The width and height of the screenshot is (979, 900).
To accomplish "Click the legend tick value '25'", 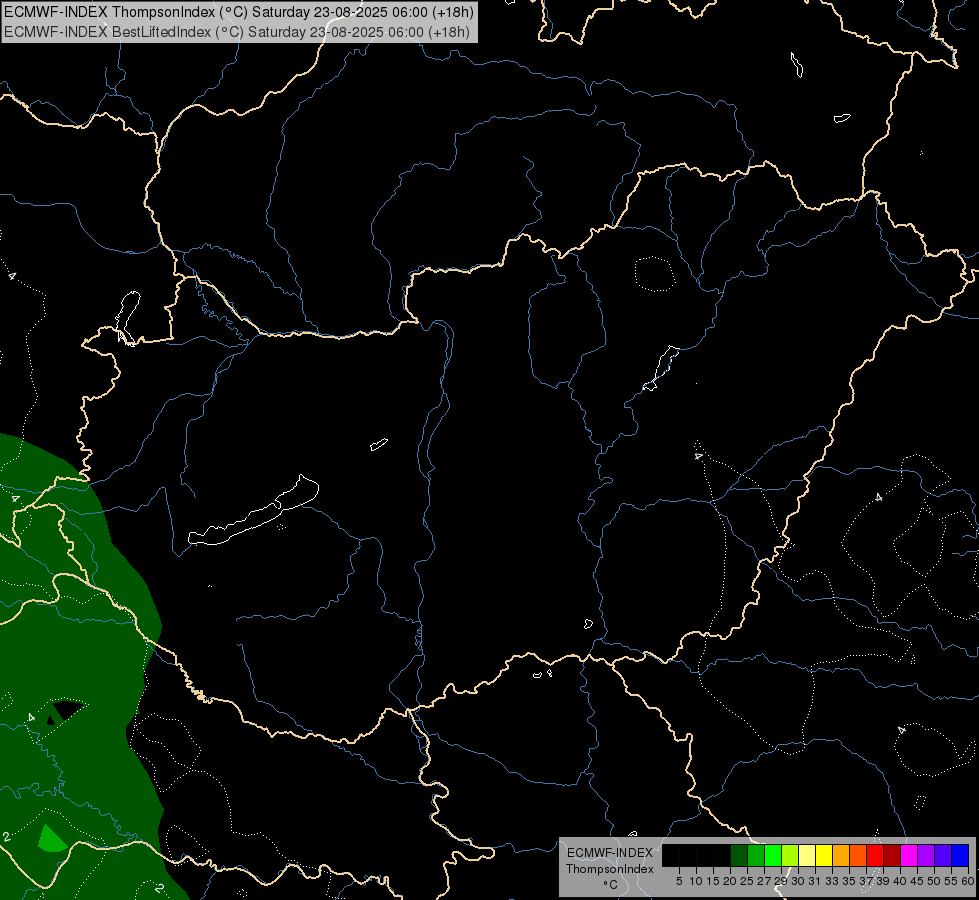I will 747,881.
